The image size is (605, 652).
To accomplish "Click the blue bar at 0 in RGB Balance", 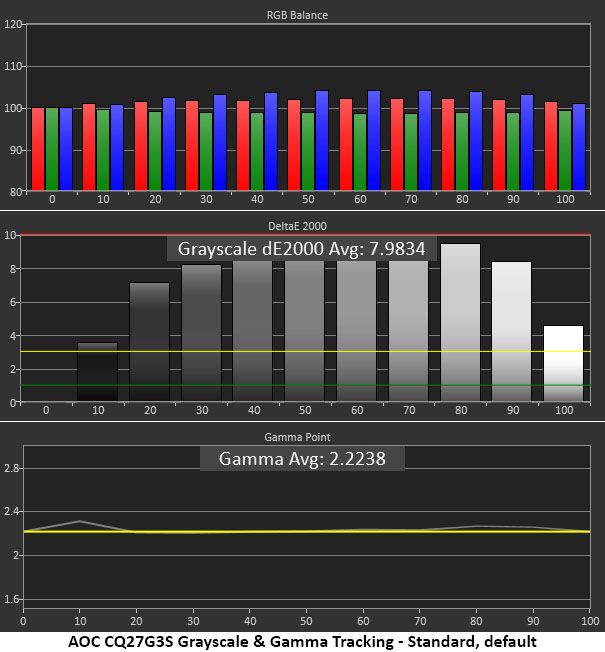I will (66, 149).
